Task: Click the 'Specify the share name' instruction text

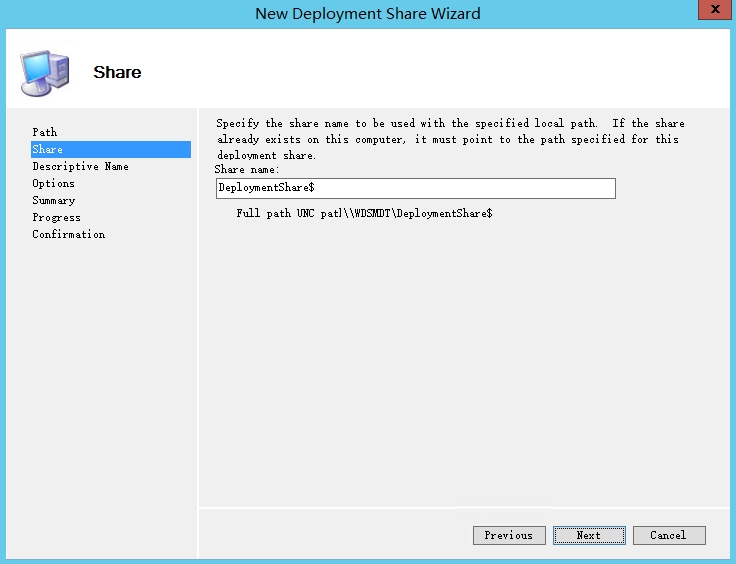Action: coord(451,139)
